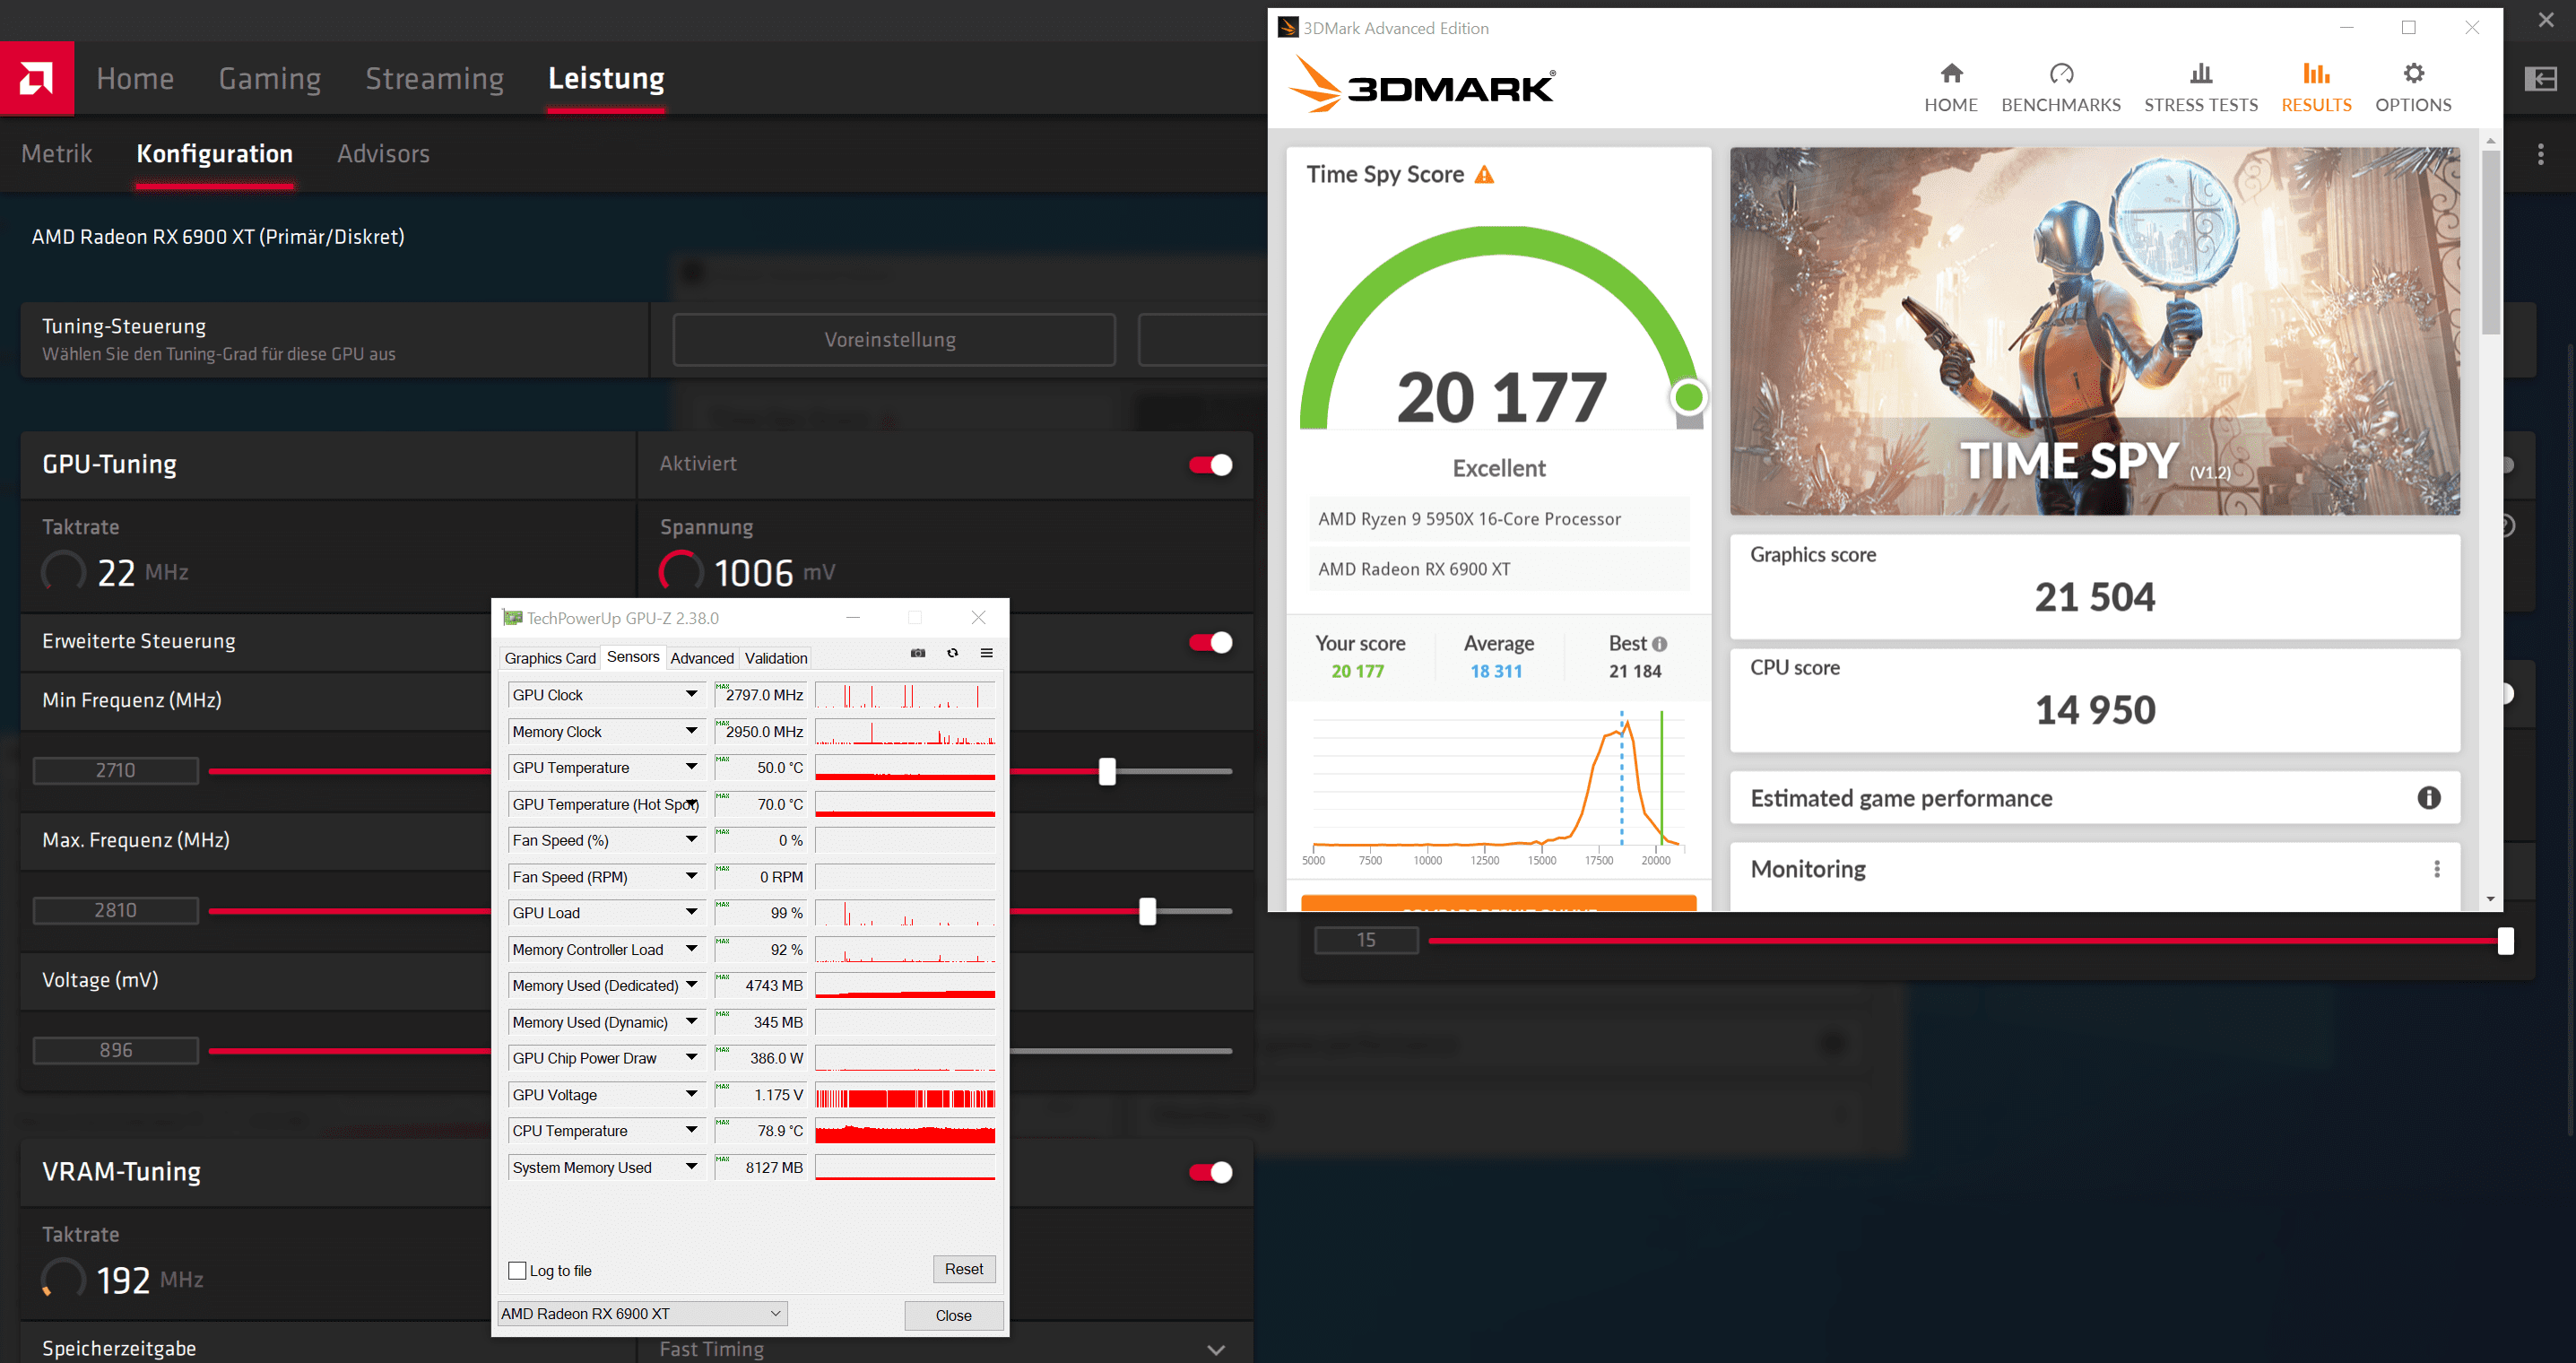This screenshot has width=2576, height=1363.
Task: Open Metrik sub-tab
Action: [x=57, y=153]
